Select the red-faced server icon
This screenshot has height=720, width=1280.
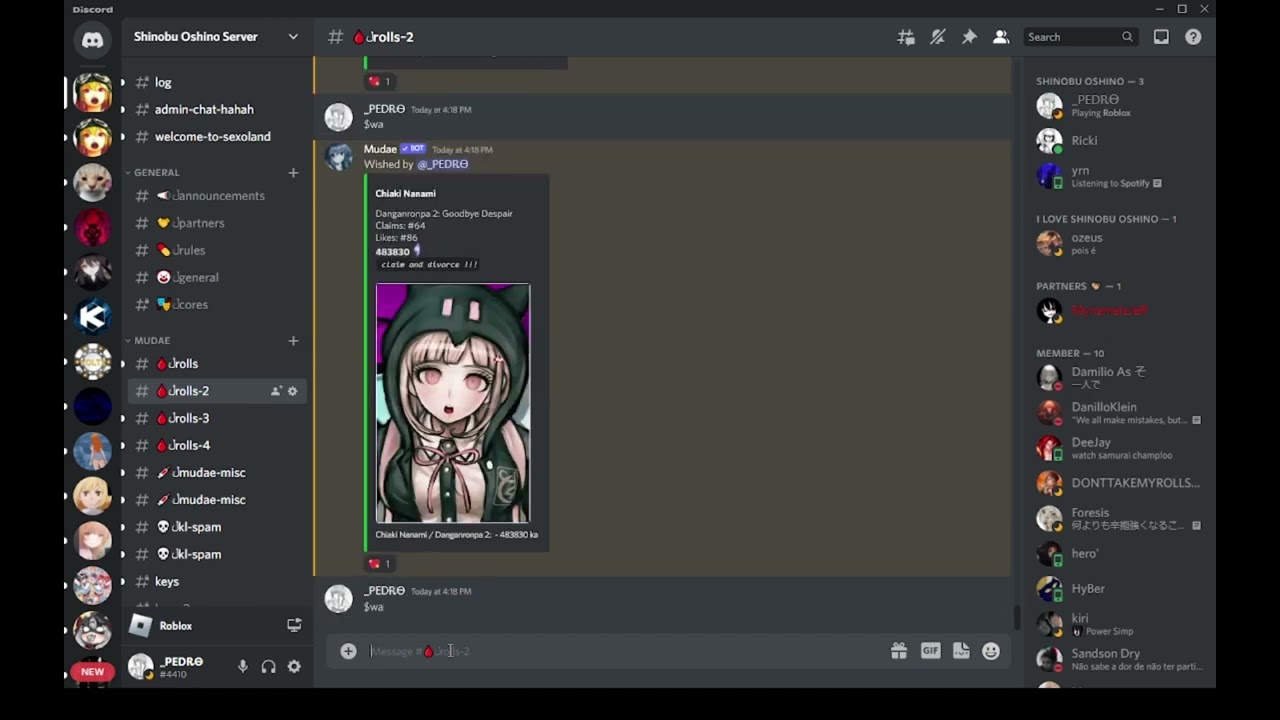click(x=92, y=228)
